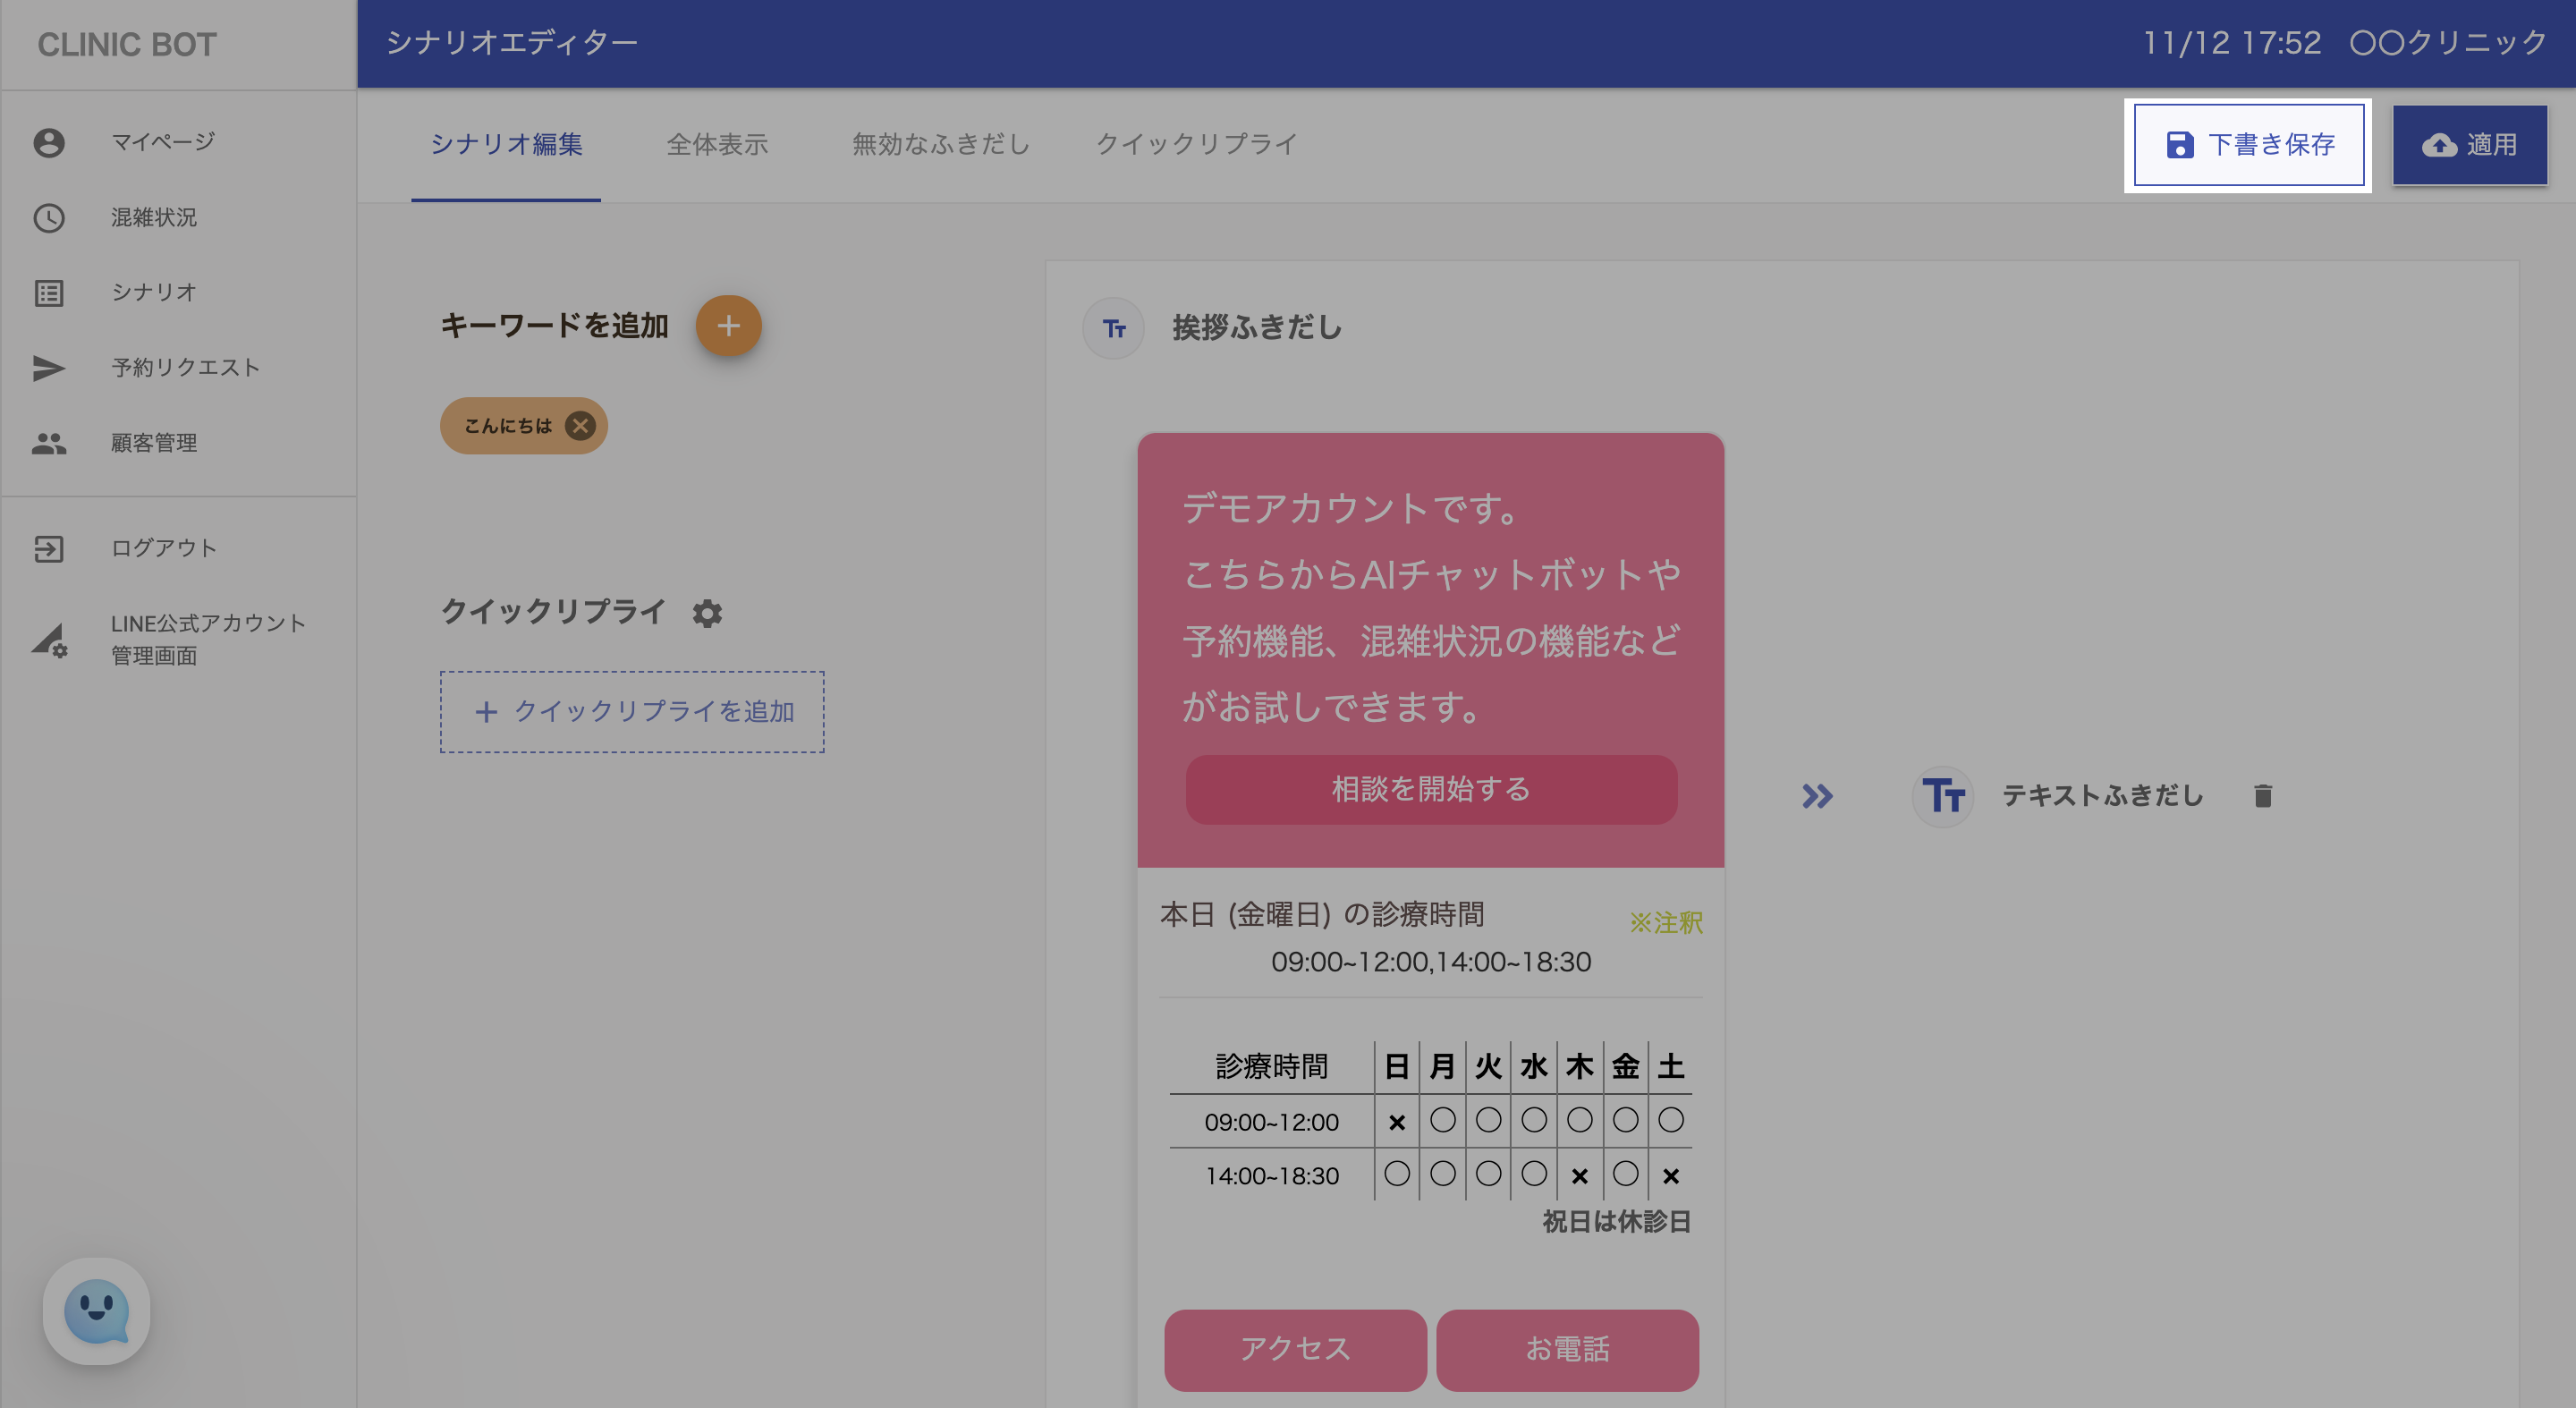Open the chatbot mascot widget
This screenshot has height=1408, width=2576.
pos(96,1311)
